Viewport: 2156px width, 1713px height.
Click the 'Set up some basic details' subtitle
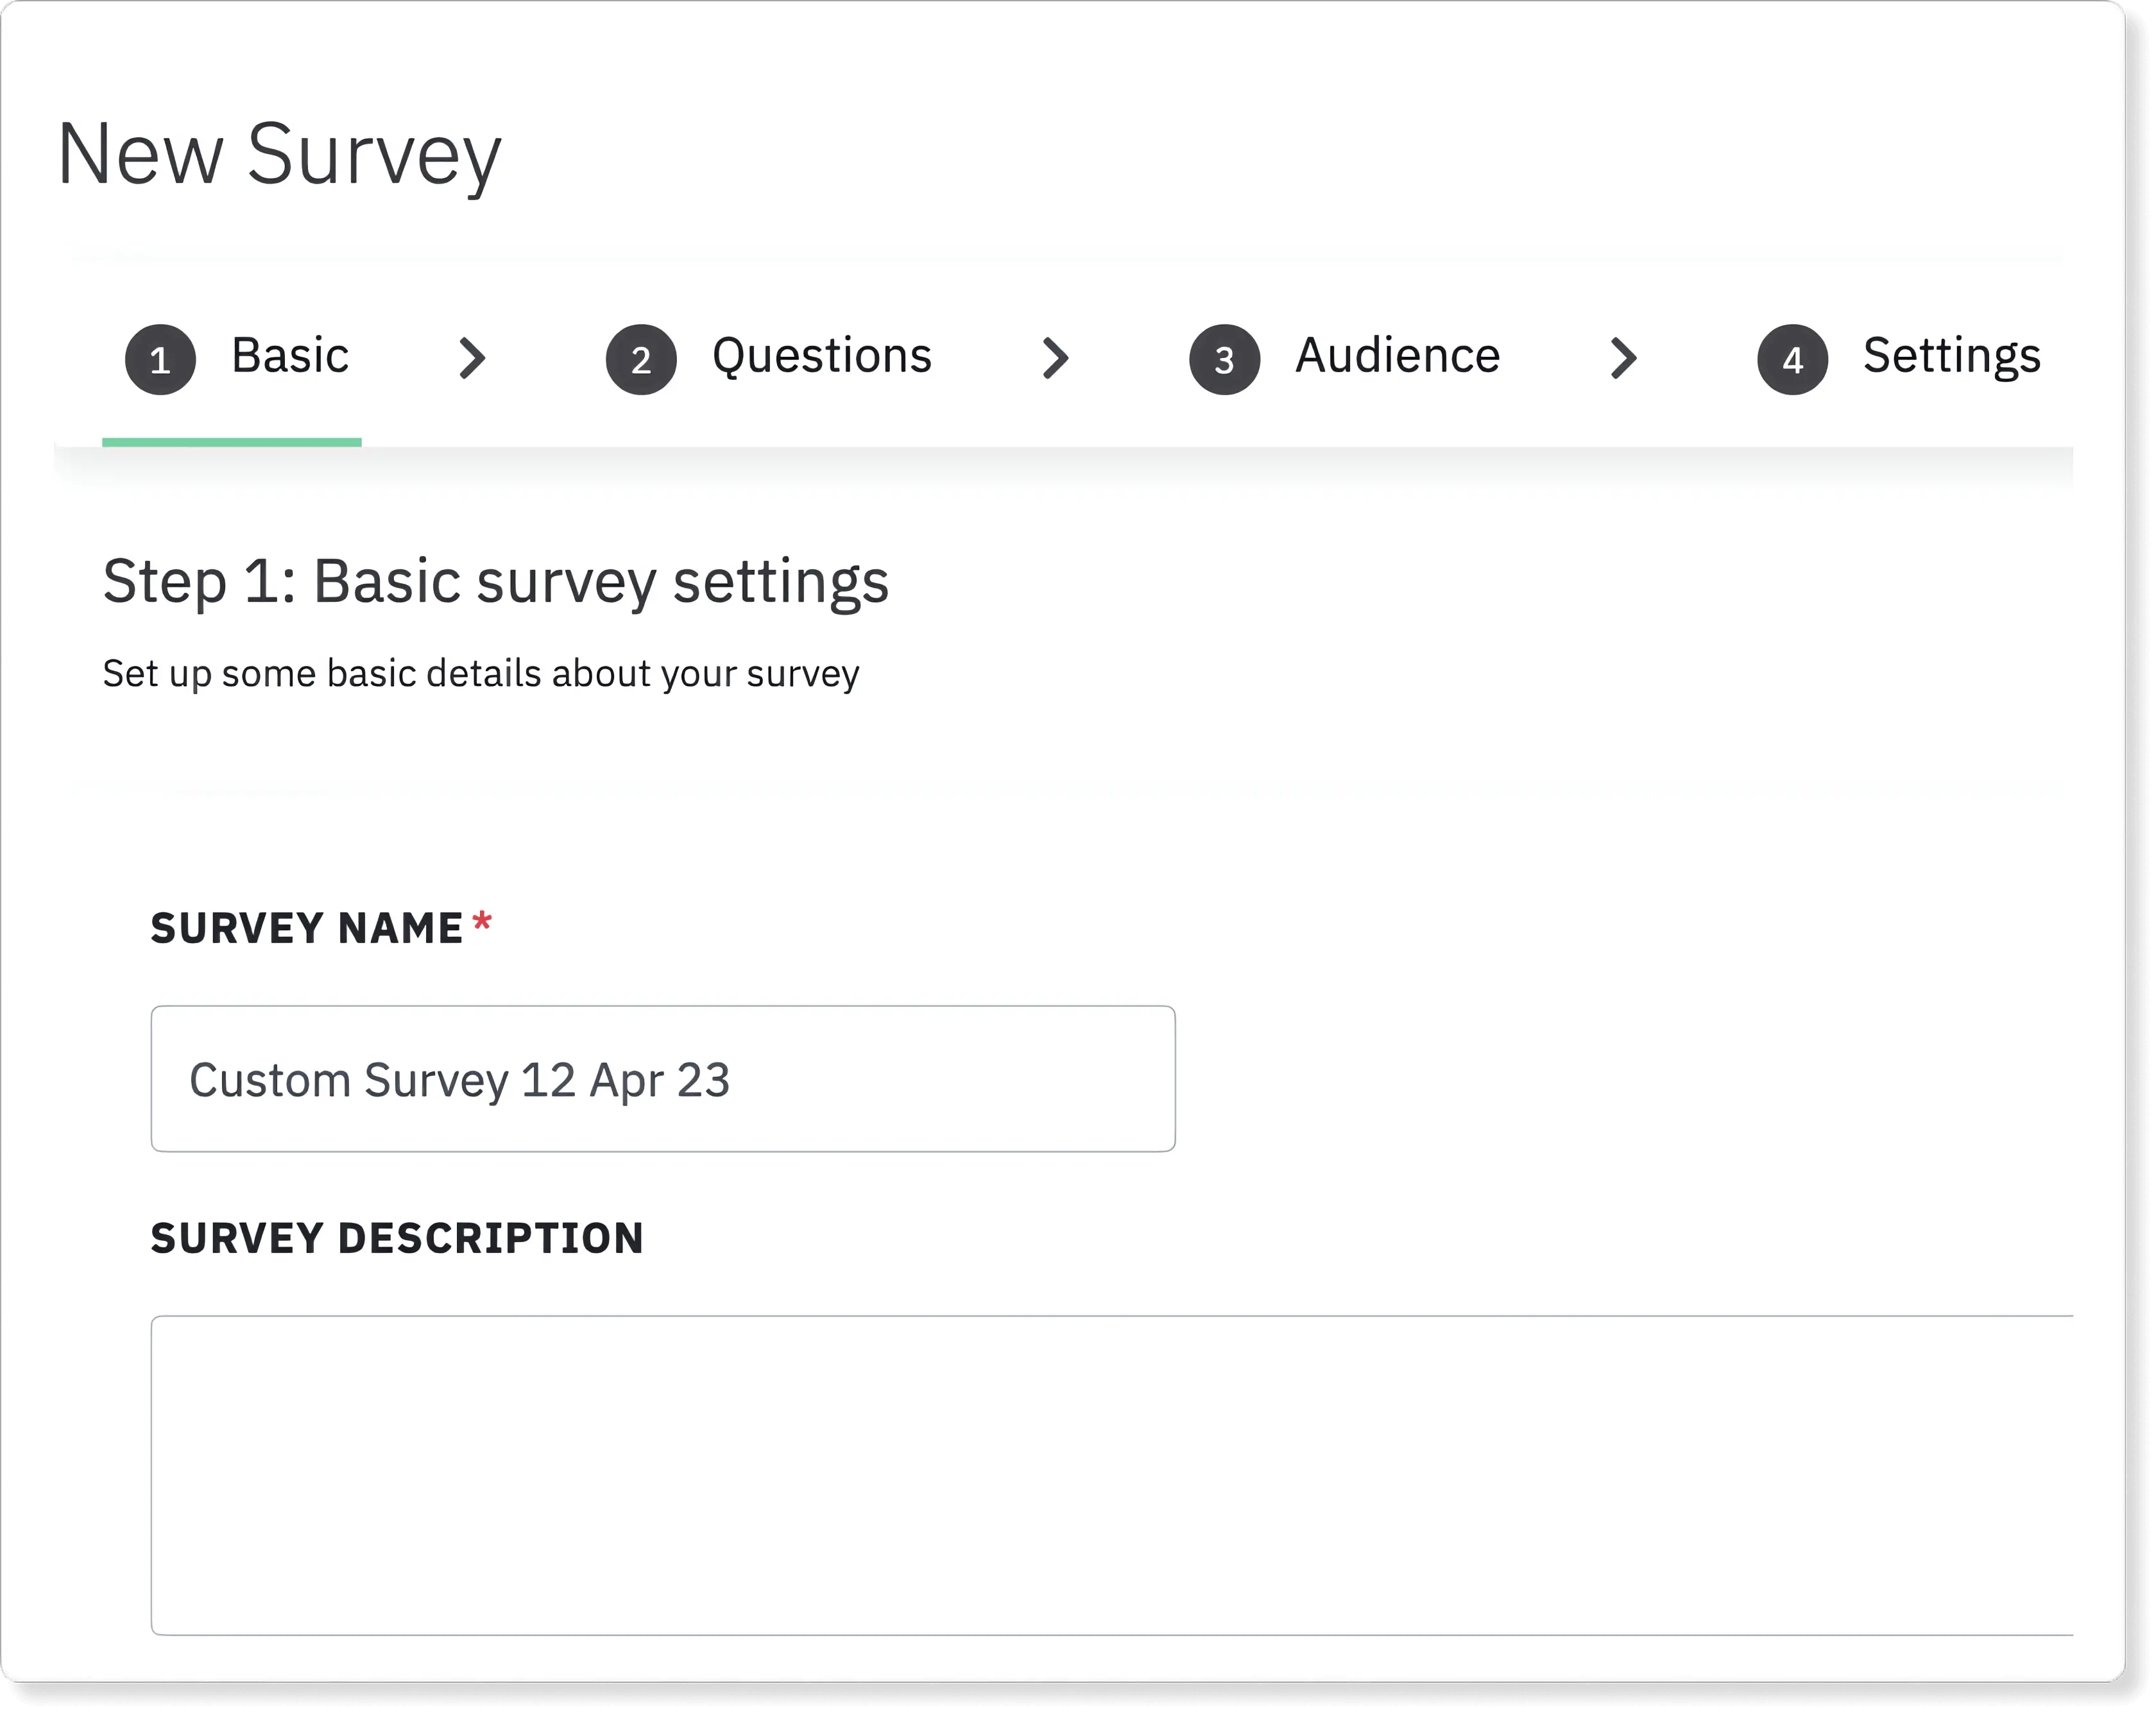coord(480,673)
